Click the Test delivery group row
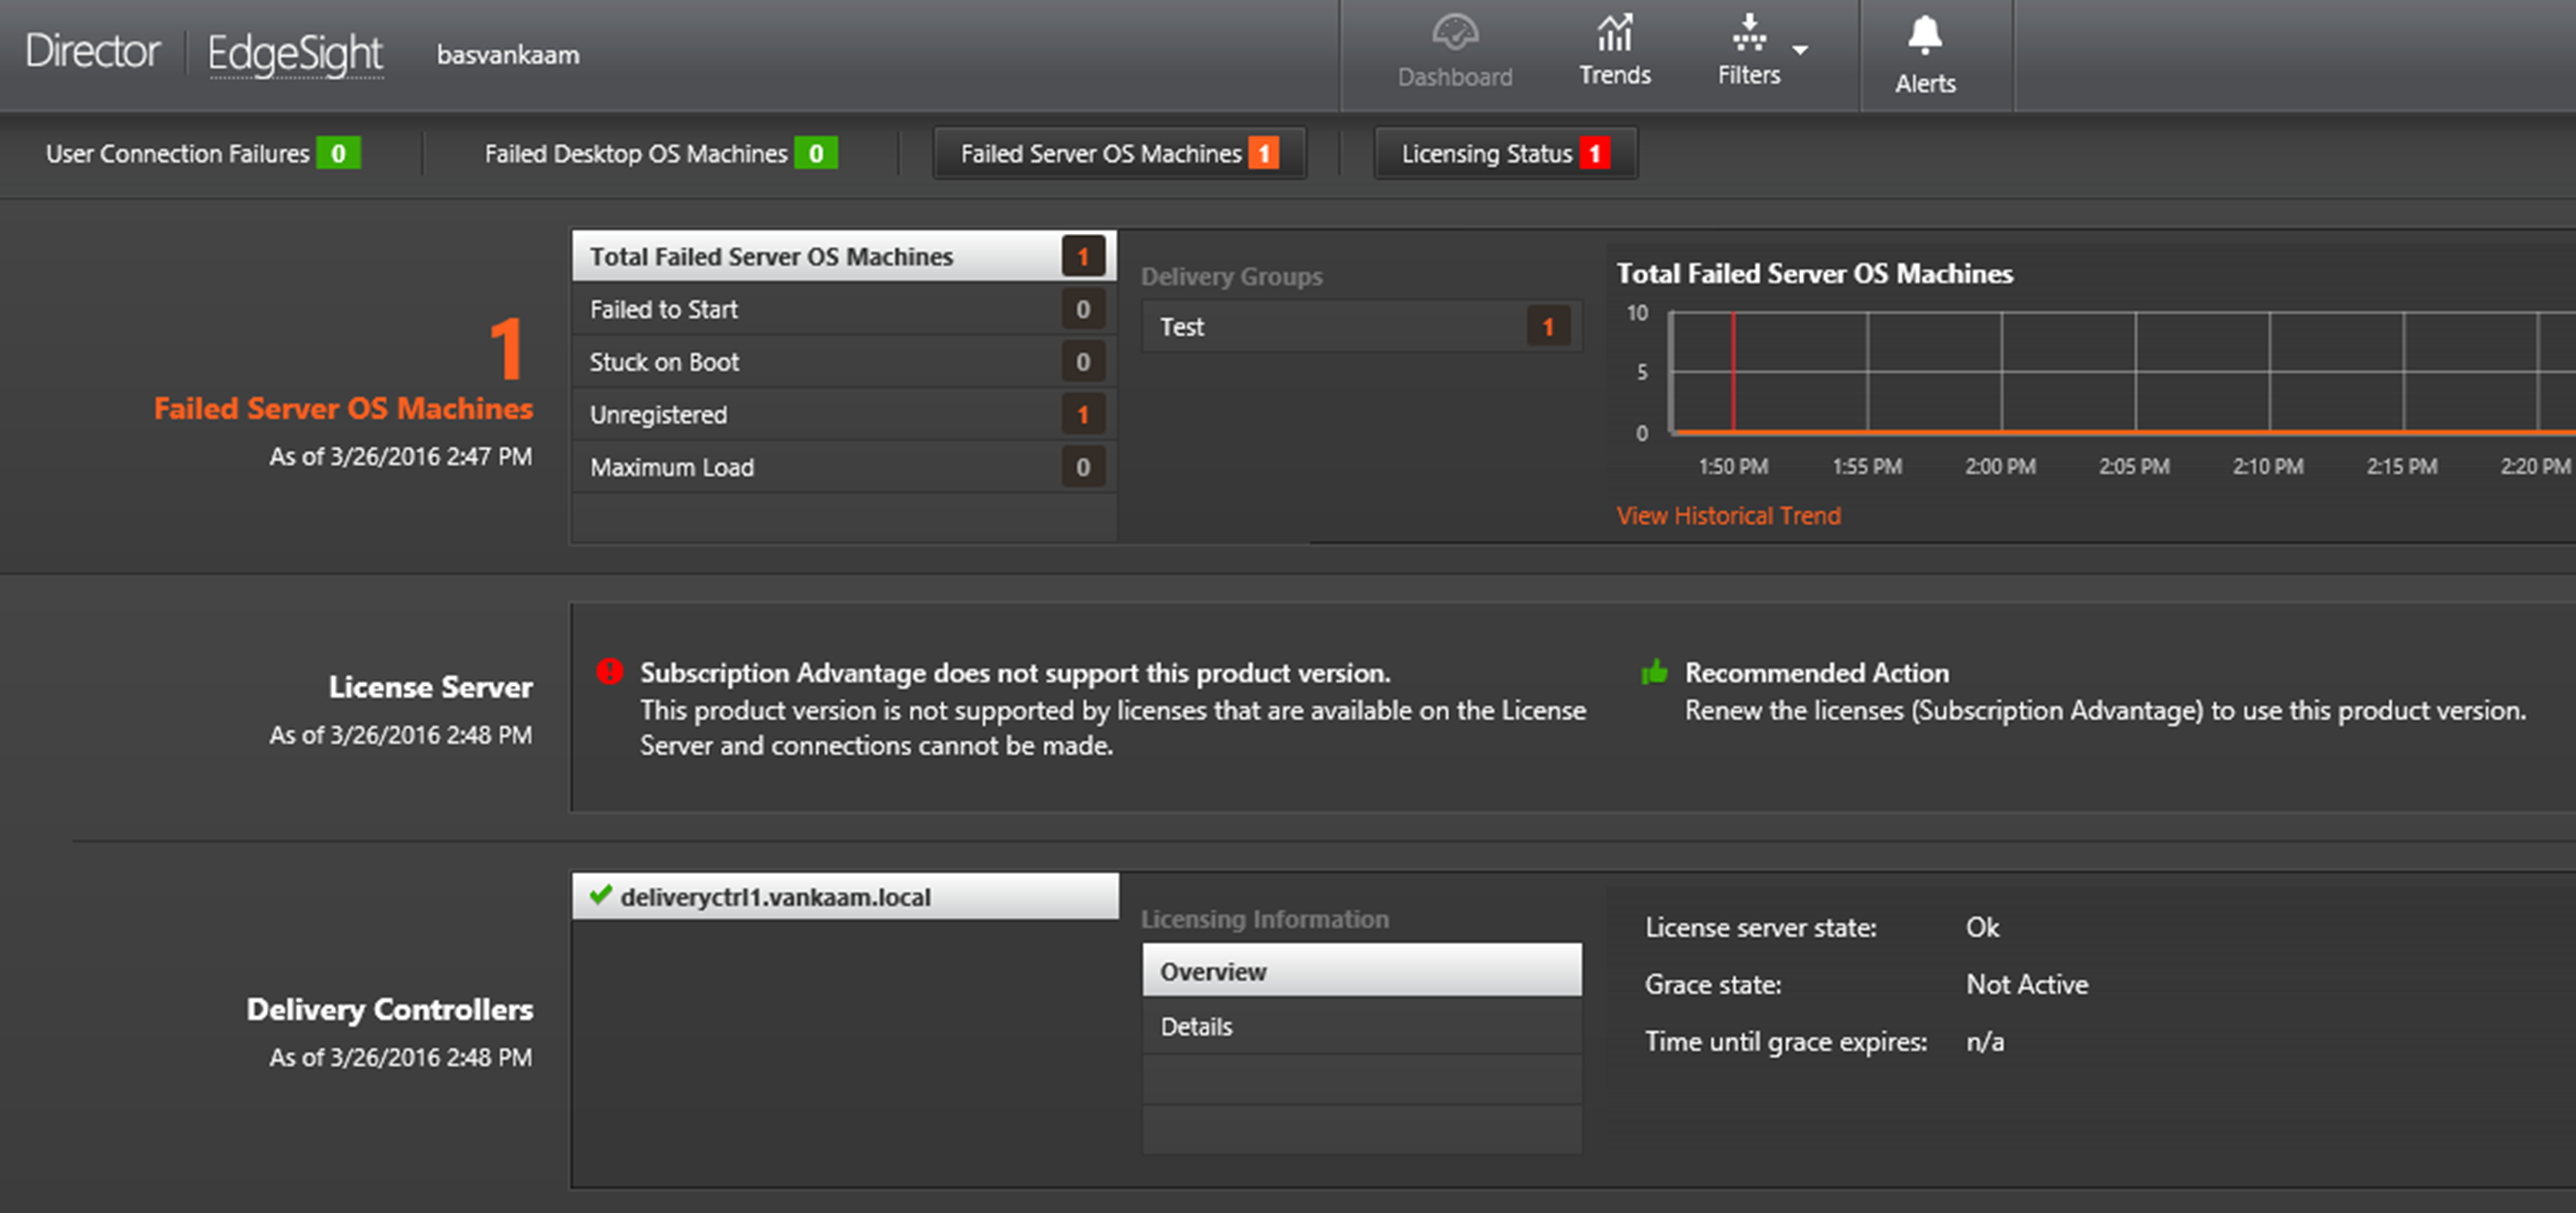This screenshot has width=2576, height=1213. [1362, 326]
